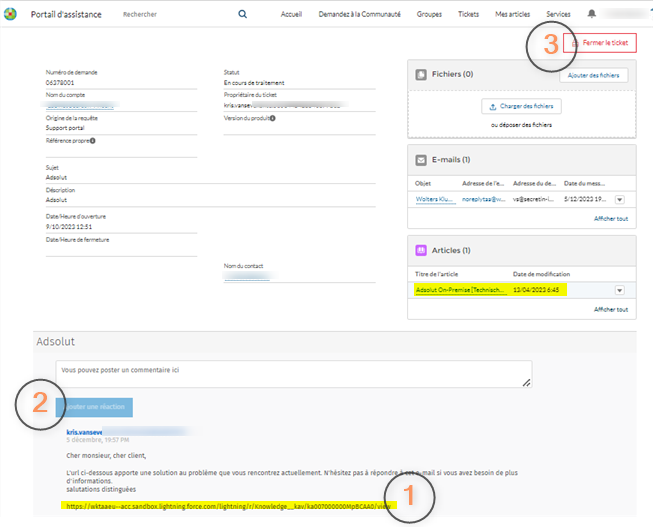Image resolution: width=653 pixels, height=527 pixels.
Task: Click the noreplytaa@w... email address cell
Action: [484, 199]
